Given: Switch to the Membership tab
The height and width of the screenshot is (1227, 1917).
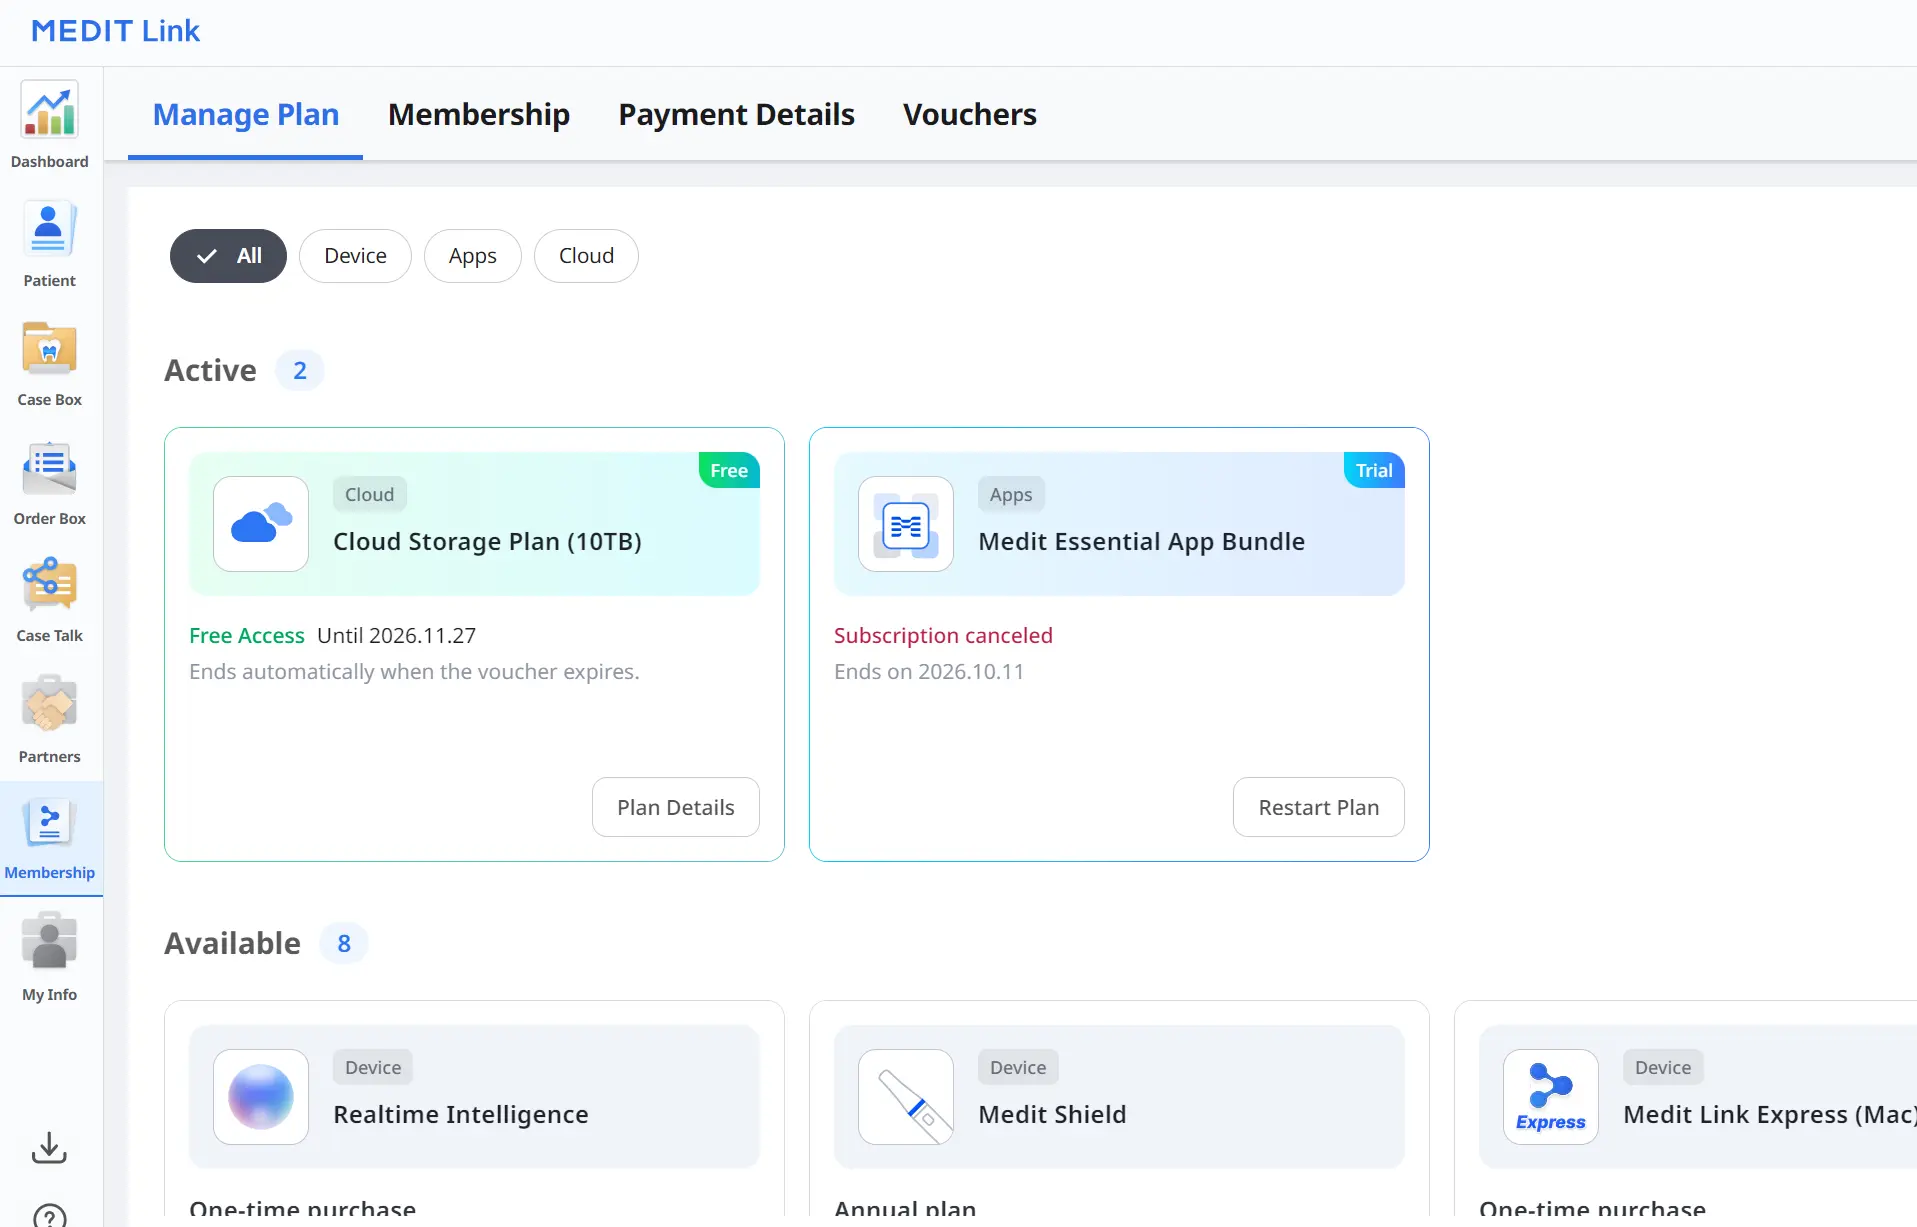Looking at the screenshot, I should click(x=479, y=115).
